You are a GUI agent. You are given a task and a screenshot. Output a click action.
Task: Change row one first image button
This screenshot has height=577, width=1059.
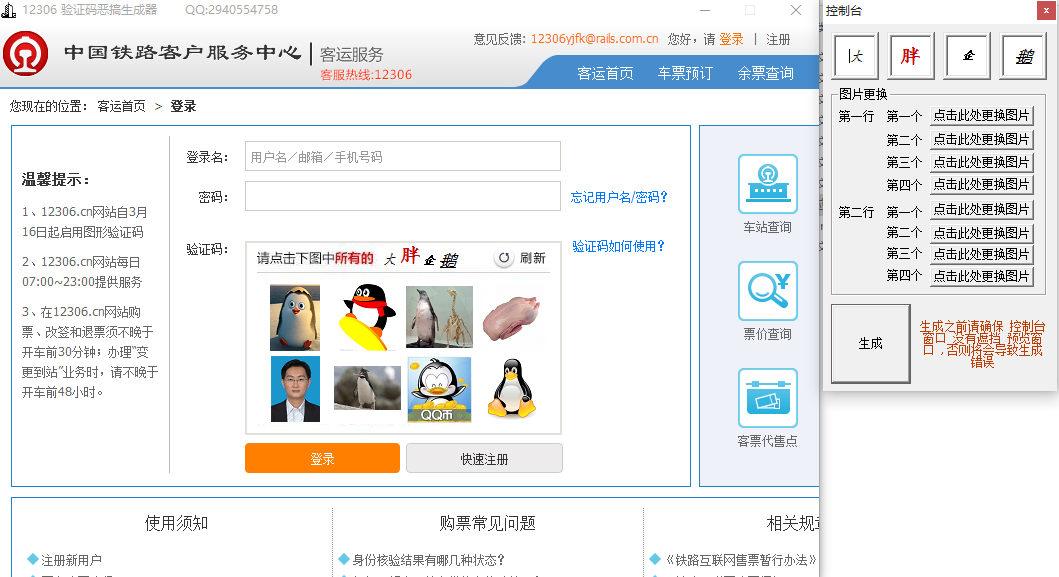[x=981, y=116]
